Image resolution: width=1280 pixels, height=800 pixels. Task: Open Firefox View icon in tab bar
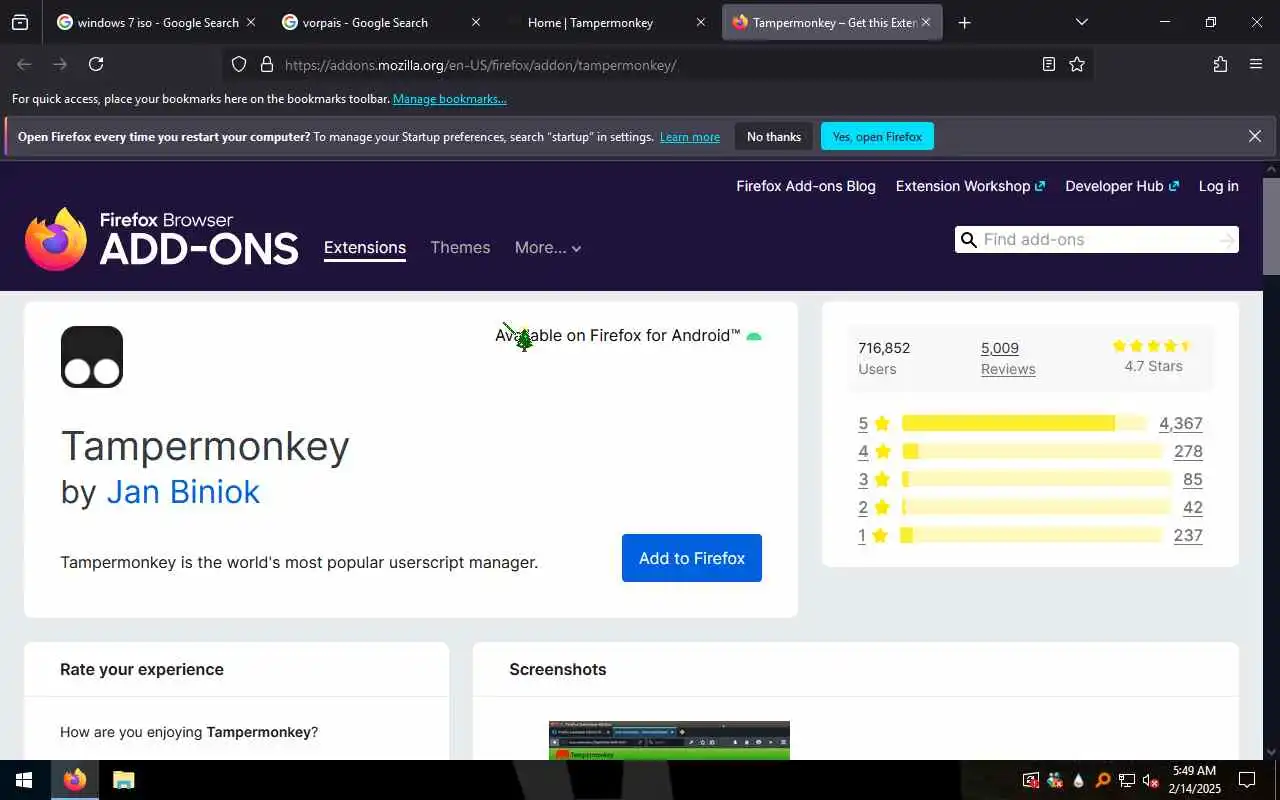click(x=20, y=22)
